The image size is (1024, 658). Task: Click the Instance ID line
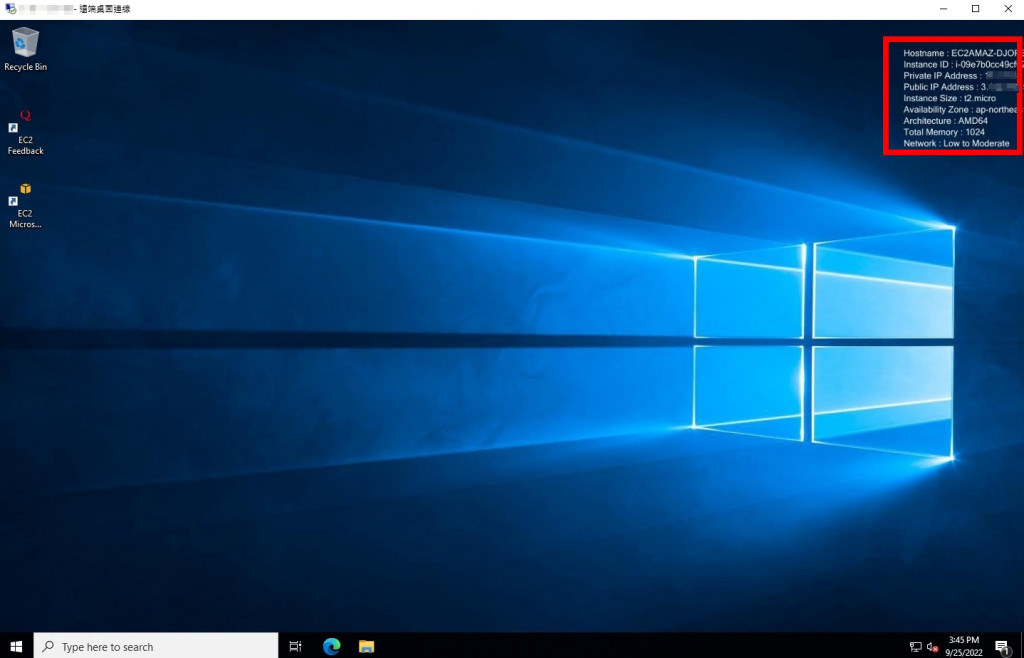click(960, 64)
